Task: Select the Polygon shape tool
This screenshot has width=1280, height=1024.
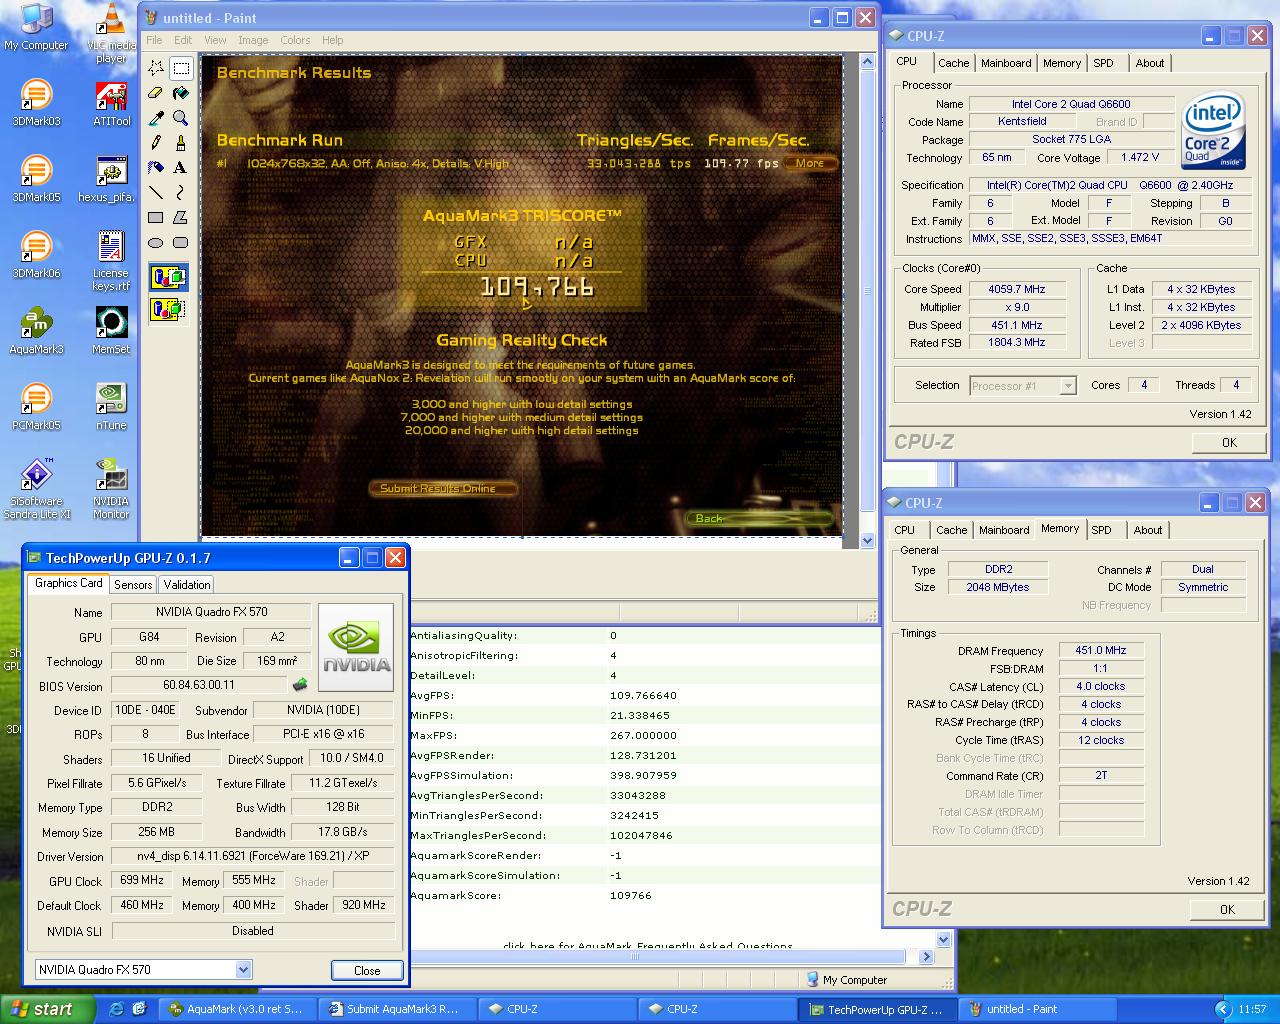Action: coord(181,217)
